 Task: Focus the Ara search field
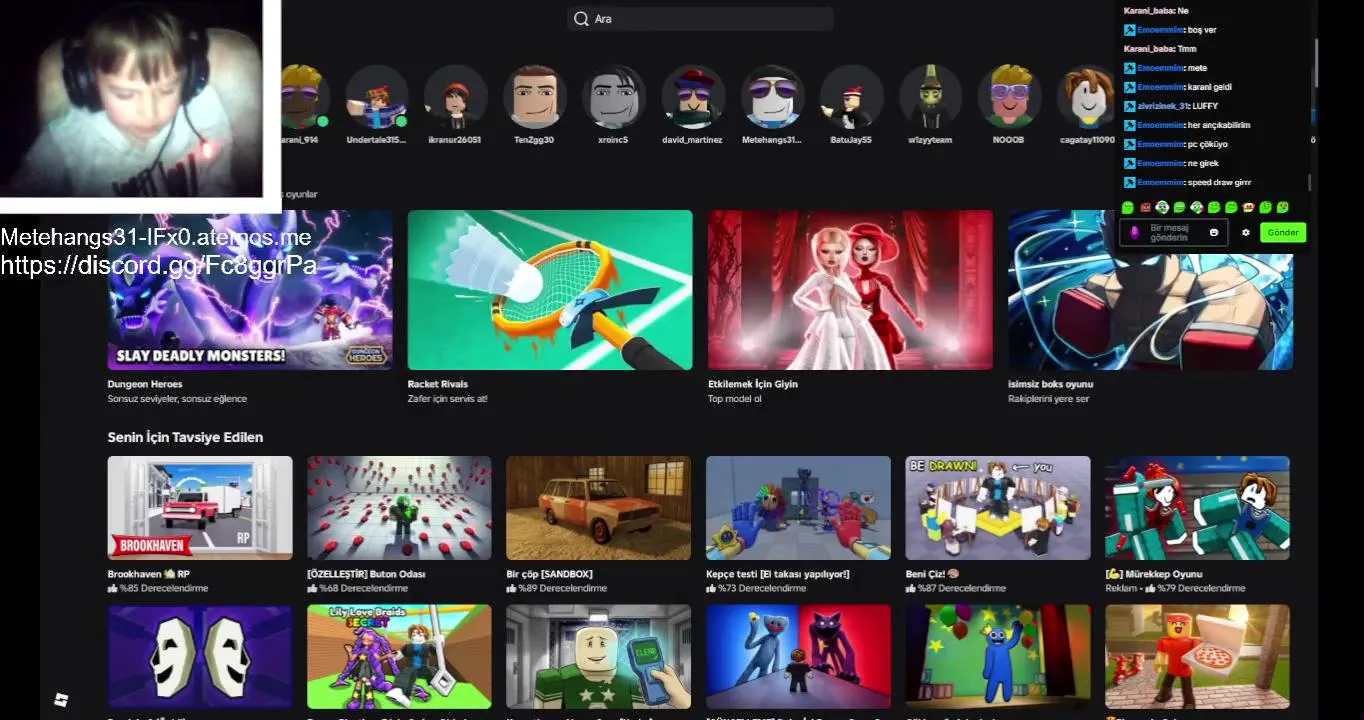click(700, 19)
